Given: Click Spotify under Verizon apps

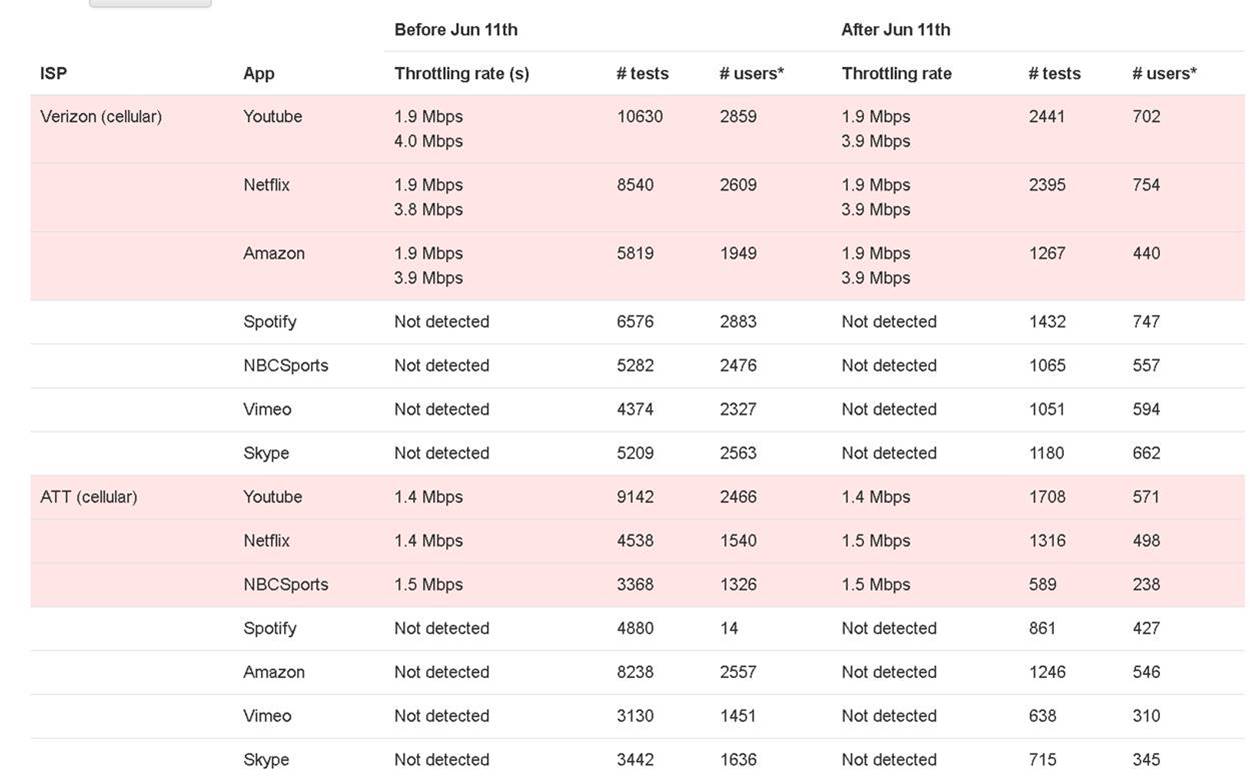Looking at the screenshot, I should 269,322.
